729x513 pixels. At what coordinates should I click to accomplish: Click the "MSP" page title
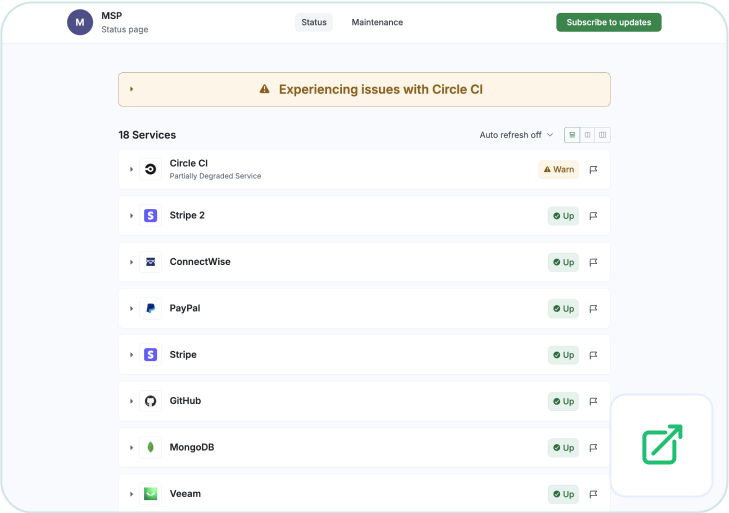click(112, 16)
